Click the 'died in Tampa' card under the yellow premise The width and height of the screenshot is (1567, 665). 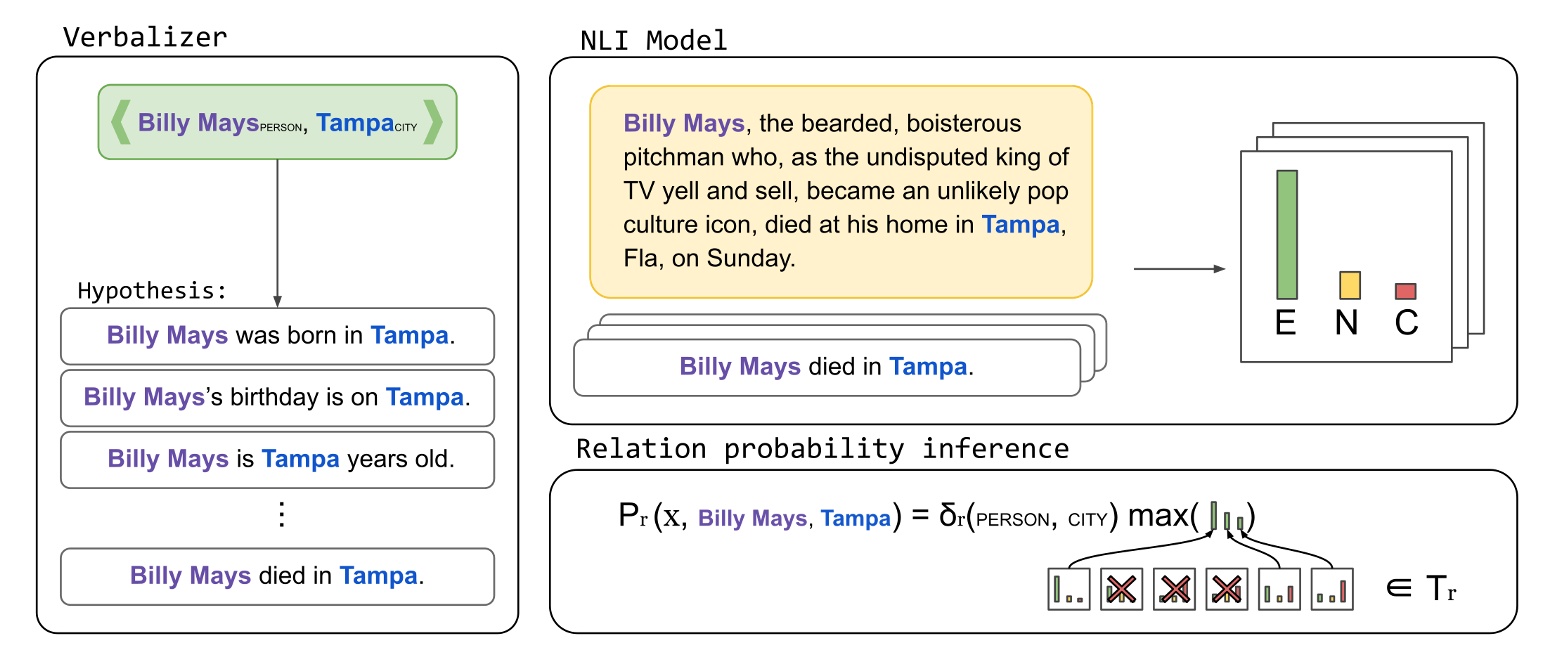point(826,367)
